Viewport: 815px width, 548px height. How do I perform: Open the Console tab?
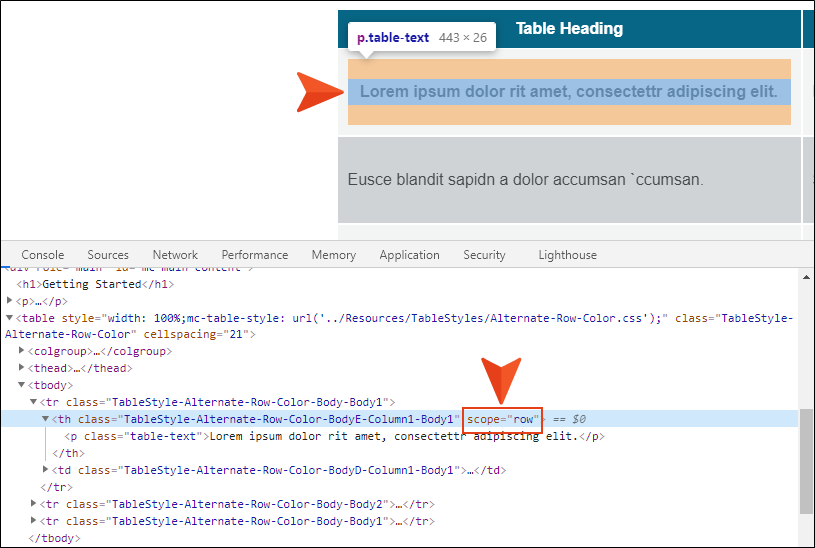point(42,255)
